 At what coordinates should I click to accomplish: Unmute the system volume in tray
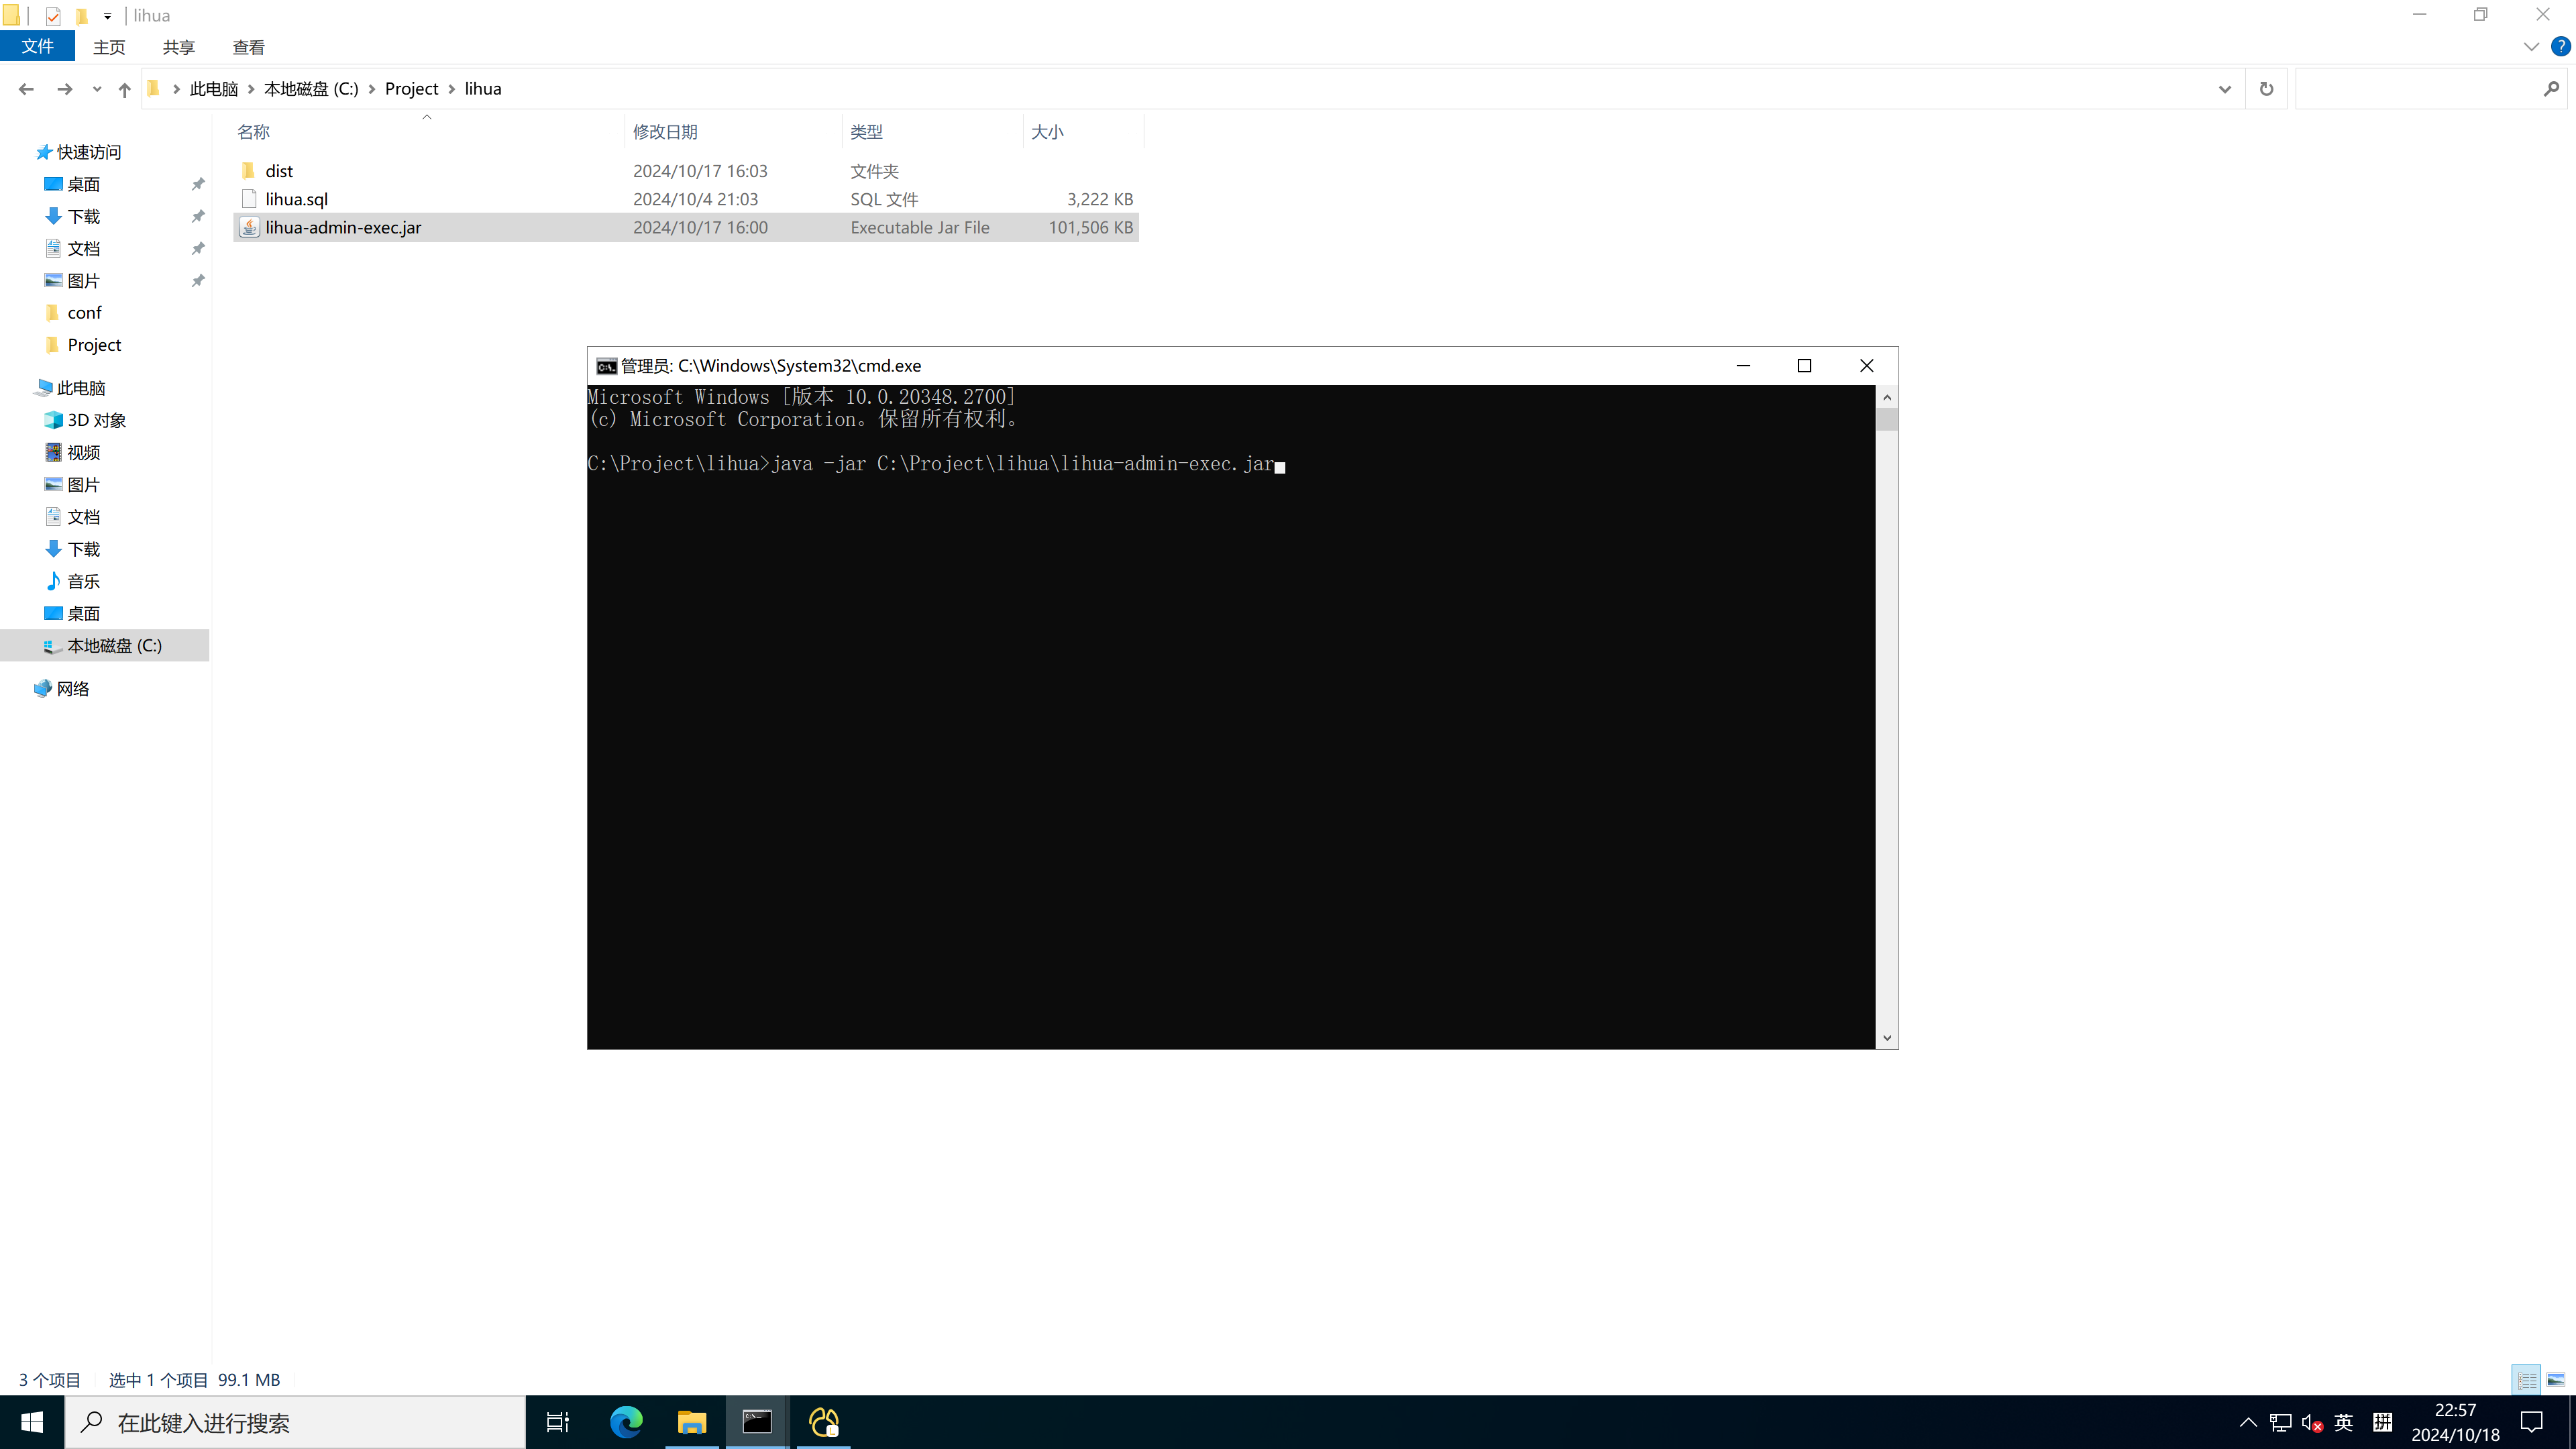2313,1422
